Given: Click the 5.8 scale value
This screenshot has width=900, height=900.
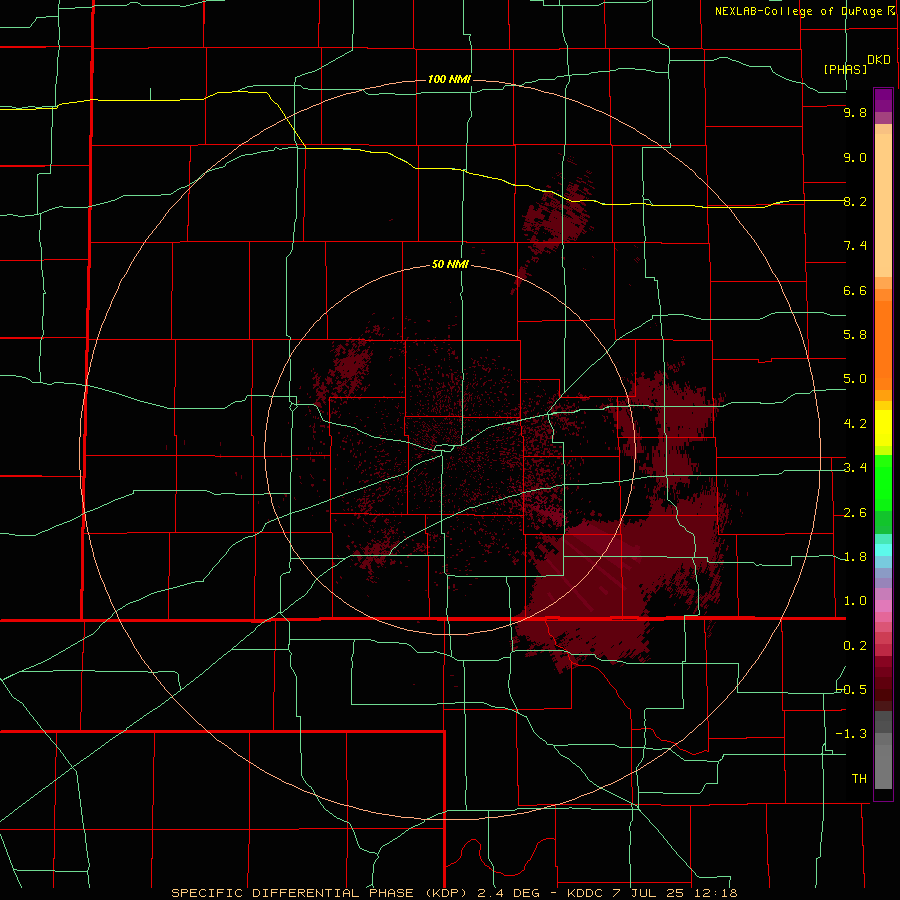Looking at the screenshot, I should 855,335.
